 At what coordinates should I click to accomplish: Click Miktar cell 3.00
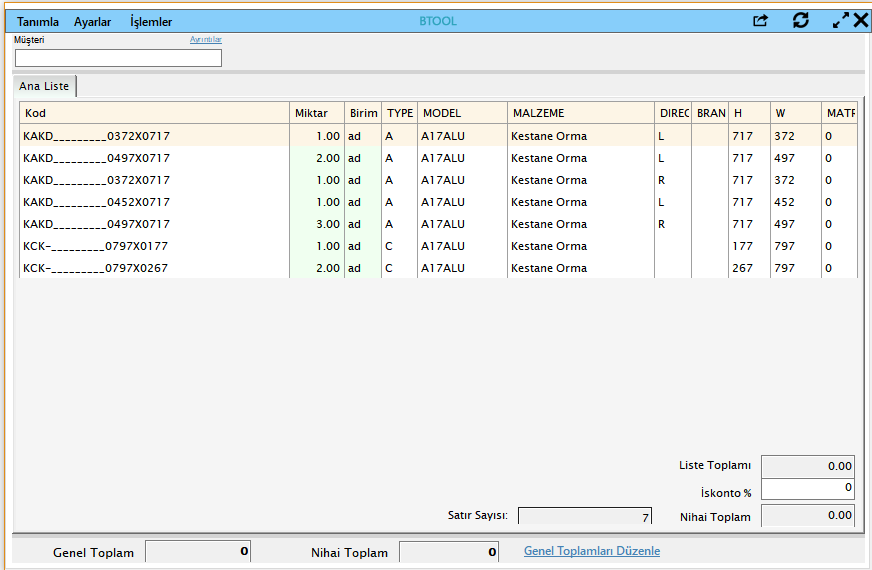coord(317,224)
